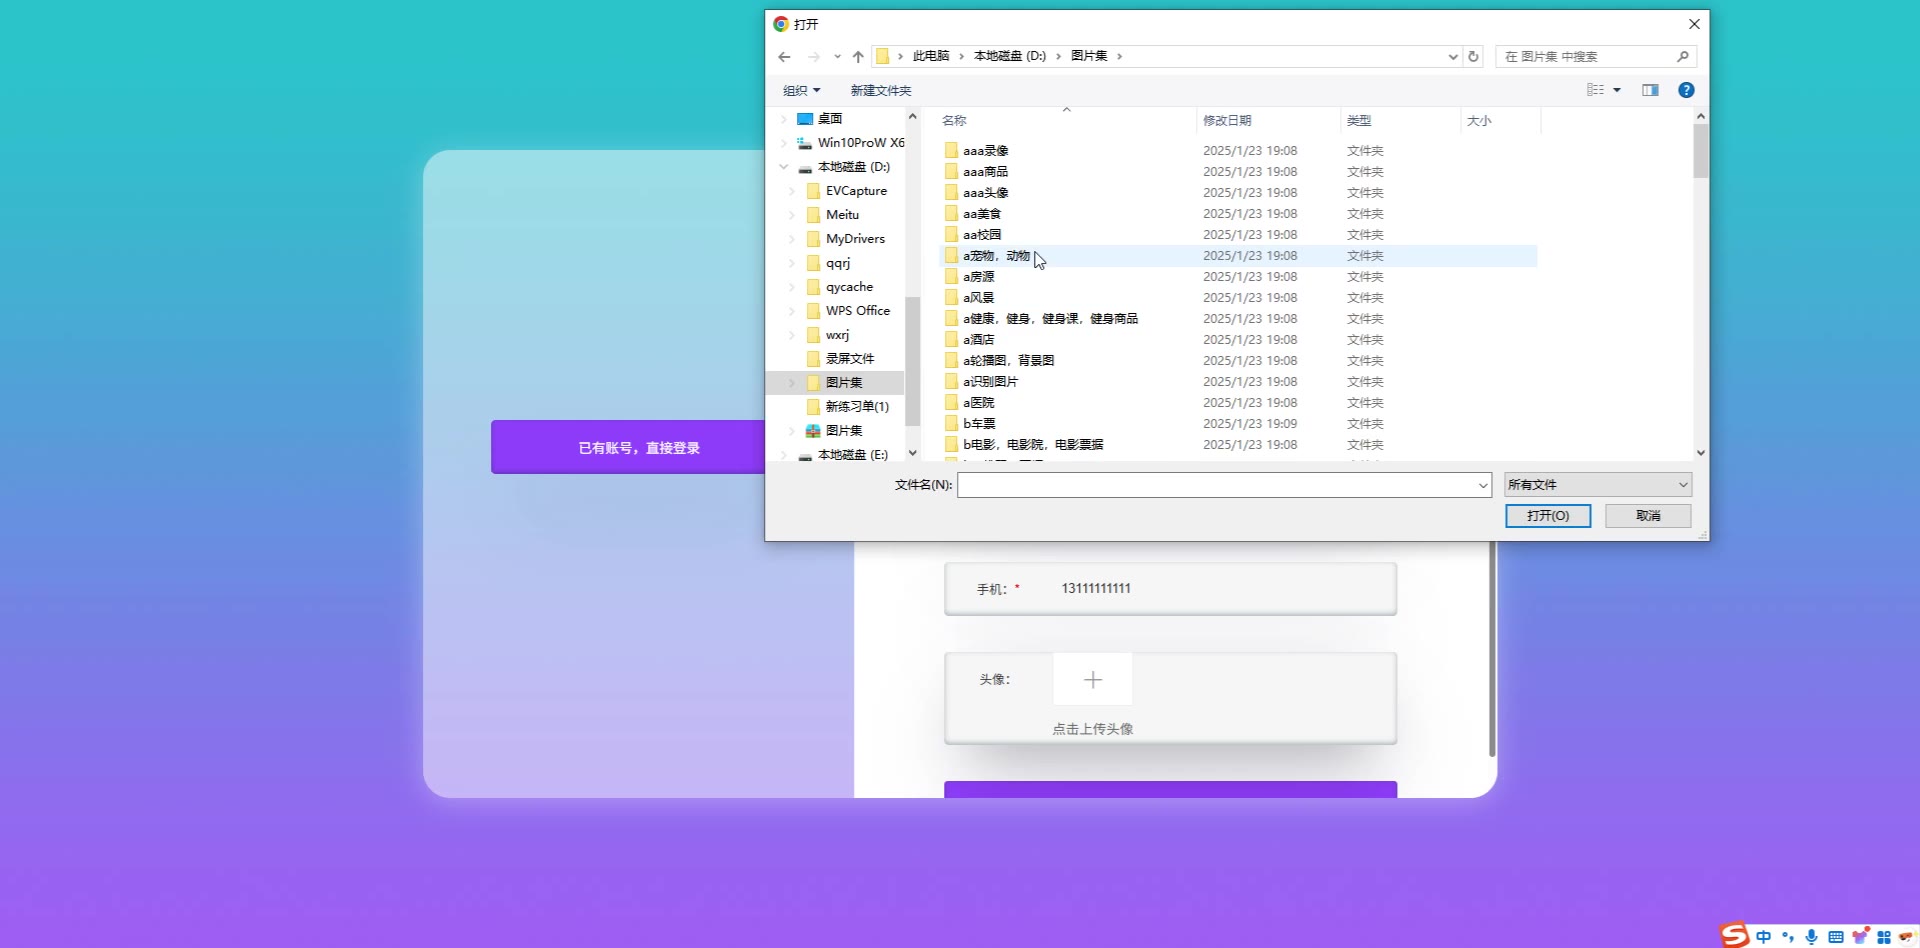Viewport: 1920px width, 948px height.
Task: Click the plus icon to upload avatar
Action: pyautogui.click(x=1092, y=680)
